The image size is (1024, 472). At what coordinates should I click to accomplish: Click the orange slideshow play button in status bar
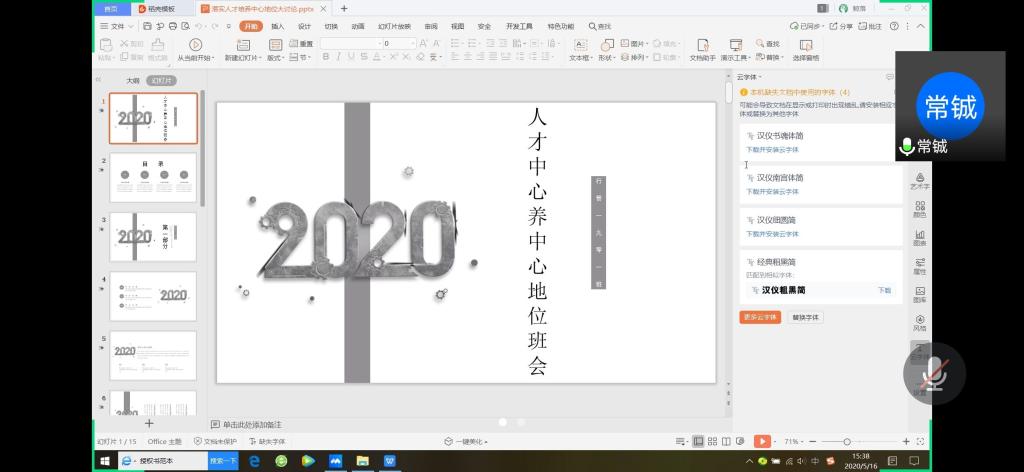click(762, 441)
